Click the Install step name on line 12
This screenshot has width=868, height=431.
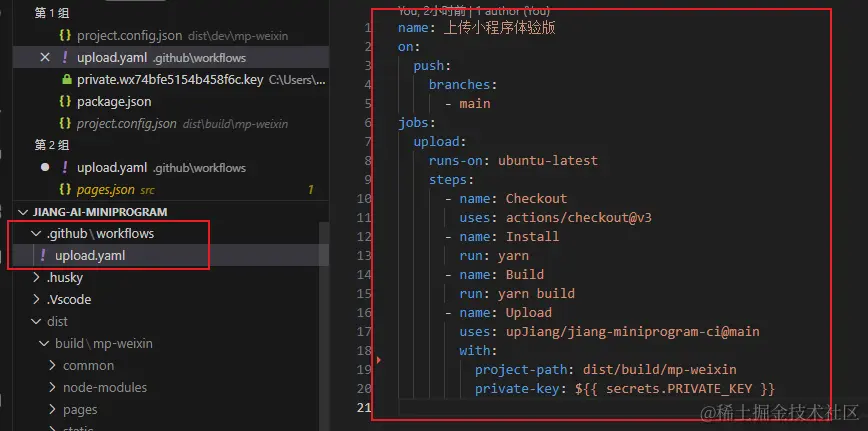pos(533,237)
